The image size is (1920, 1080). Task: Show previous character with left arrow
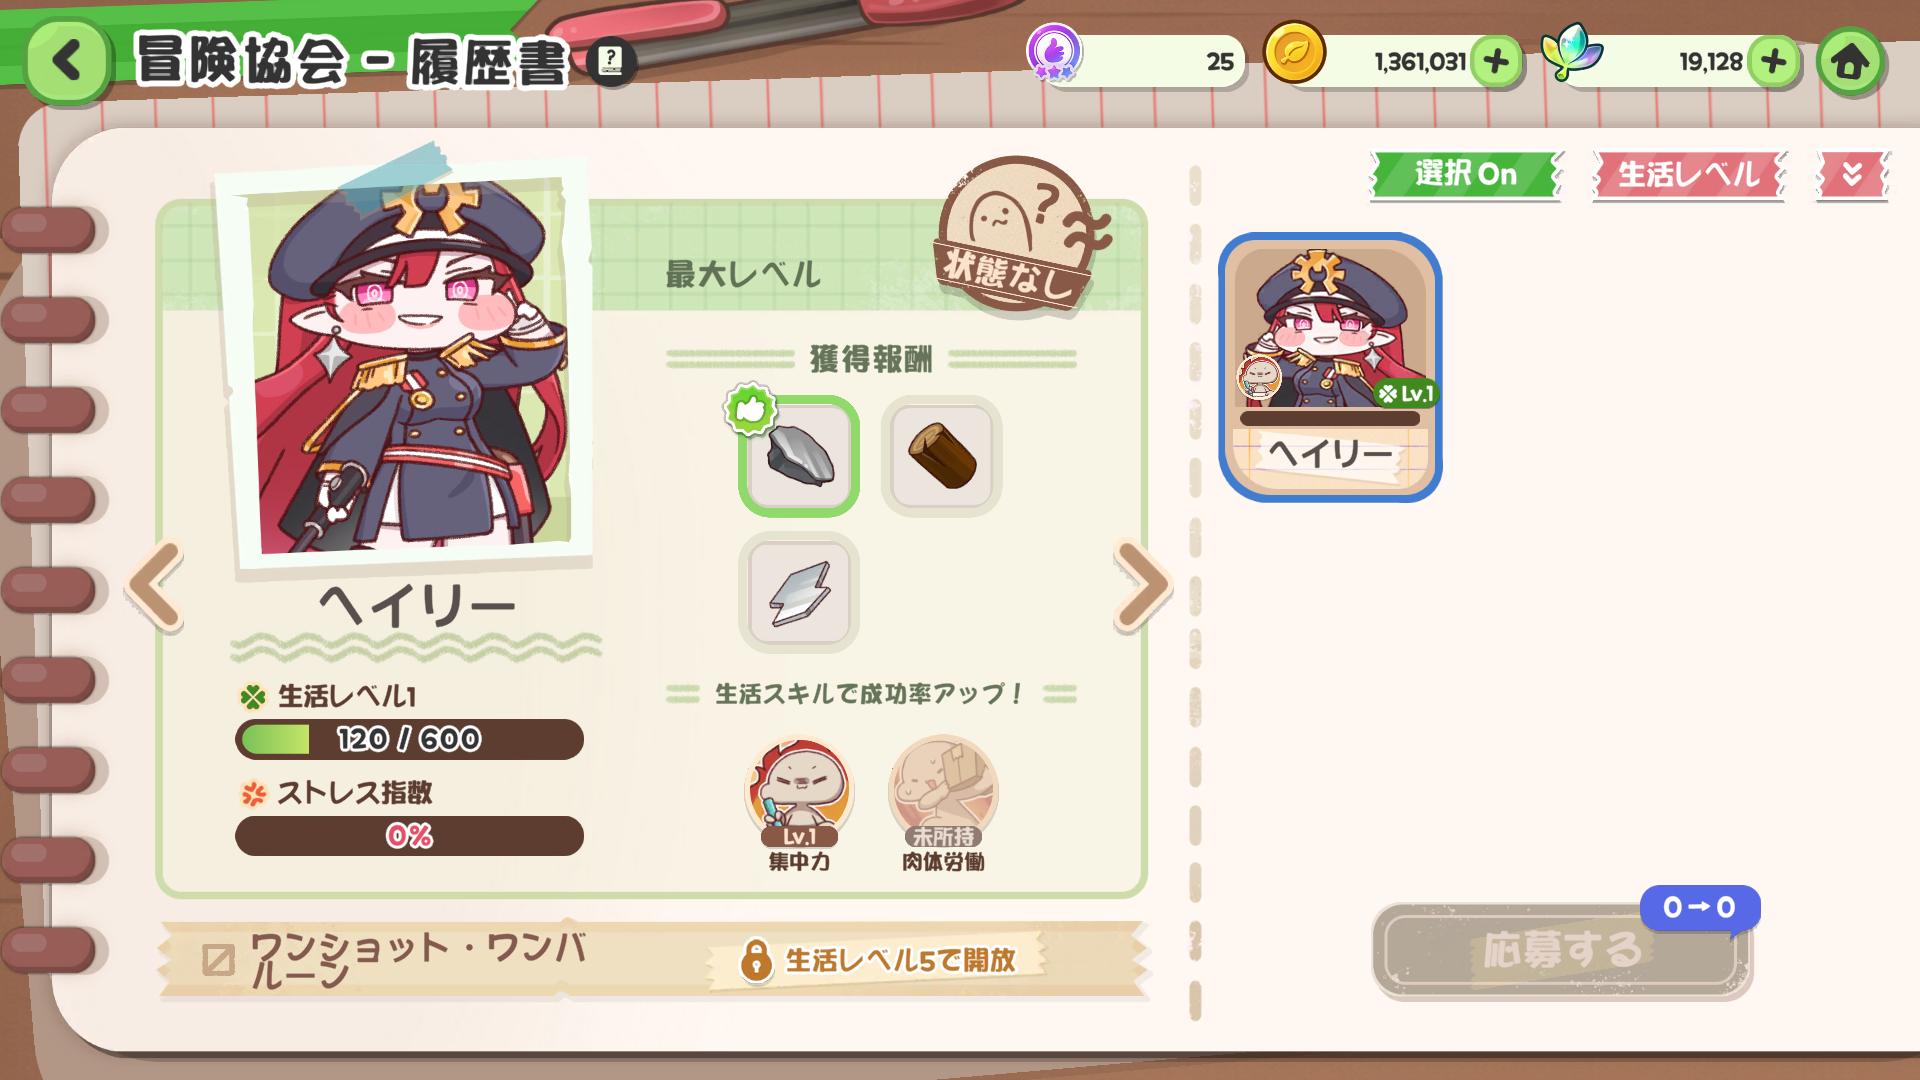tap(155, 586)
